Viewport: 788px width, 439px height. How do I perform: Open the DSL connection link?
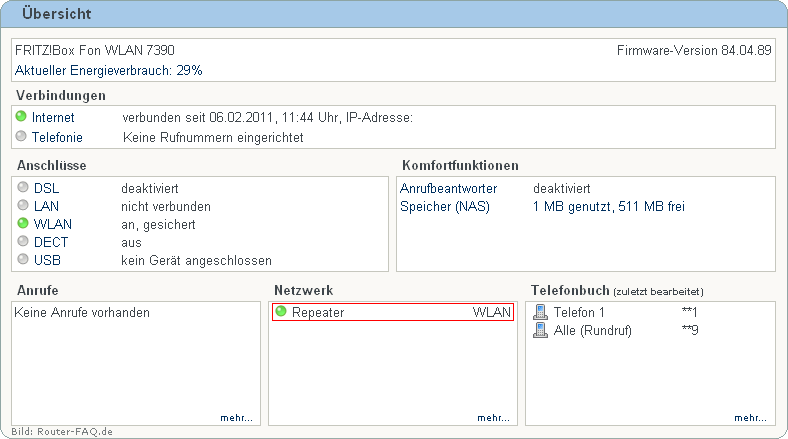coord(46,188)
